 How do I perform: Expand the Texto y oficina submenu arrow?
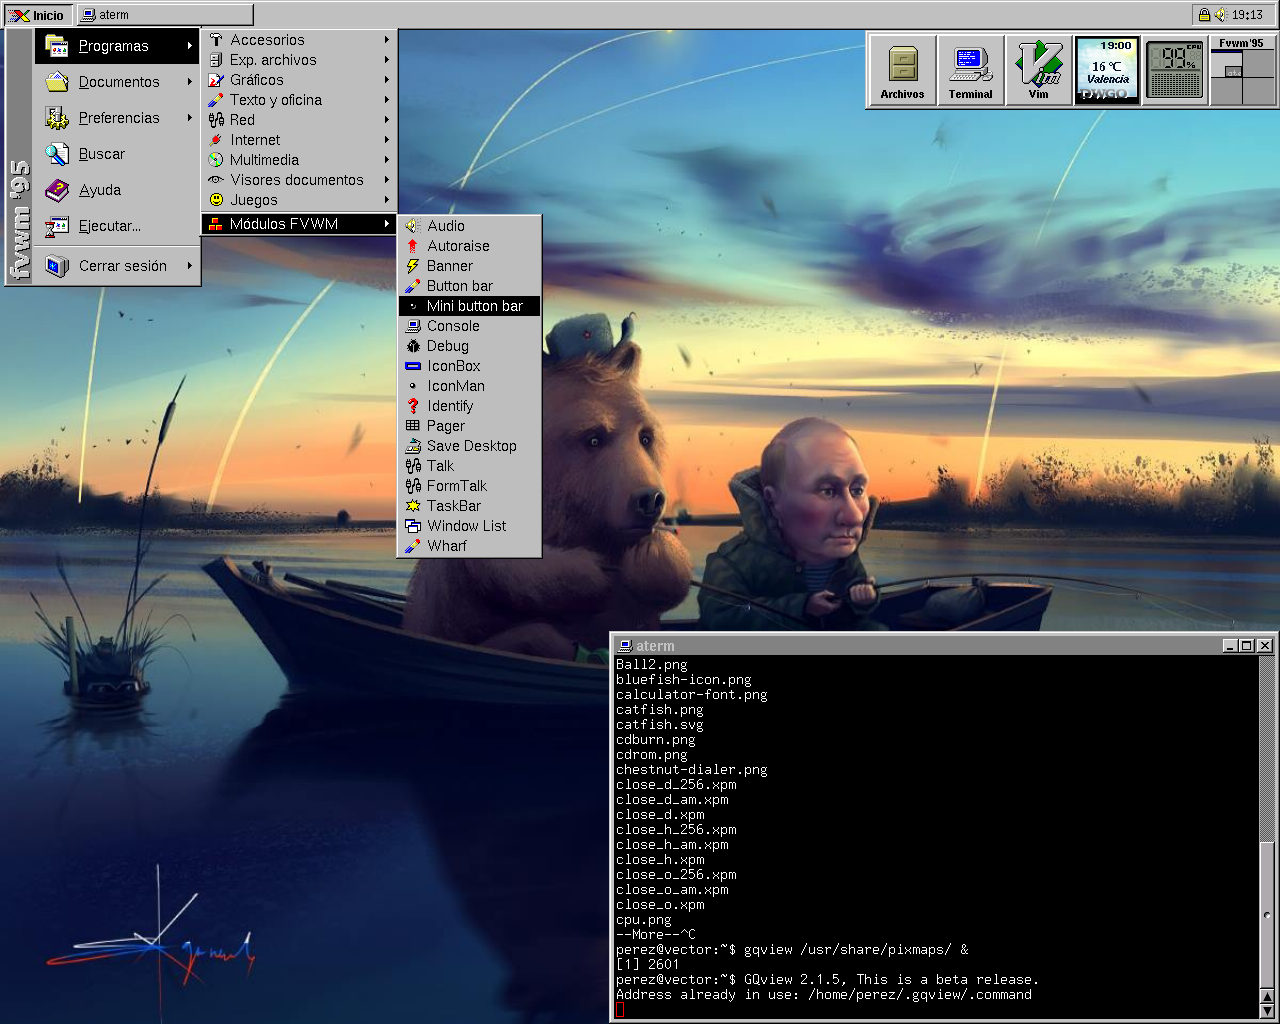(386, 100)
